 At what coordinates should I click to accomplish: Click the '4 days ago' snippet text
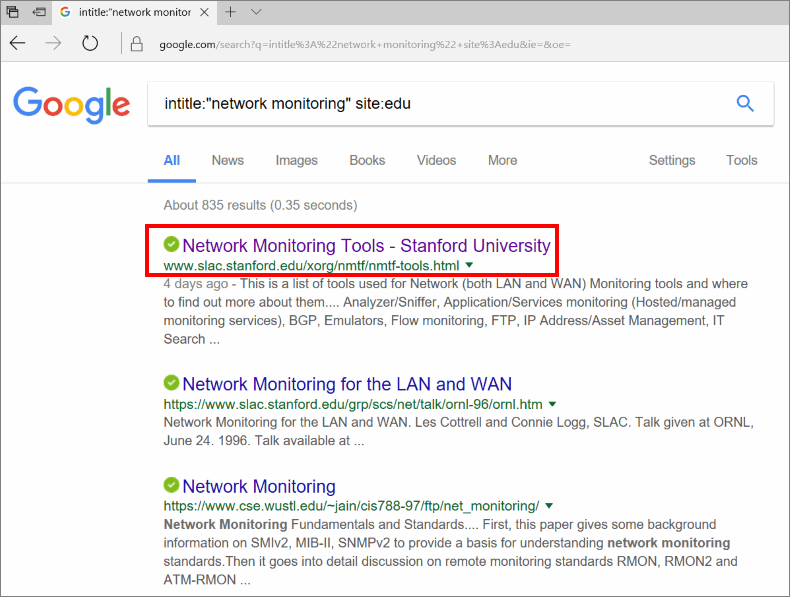tap(195, 284)
